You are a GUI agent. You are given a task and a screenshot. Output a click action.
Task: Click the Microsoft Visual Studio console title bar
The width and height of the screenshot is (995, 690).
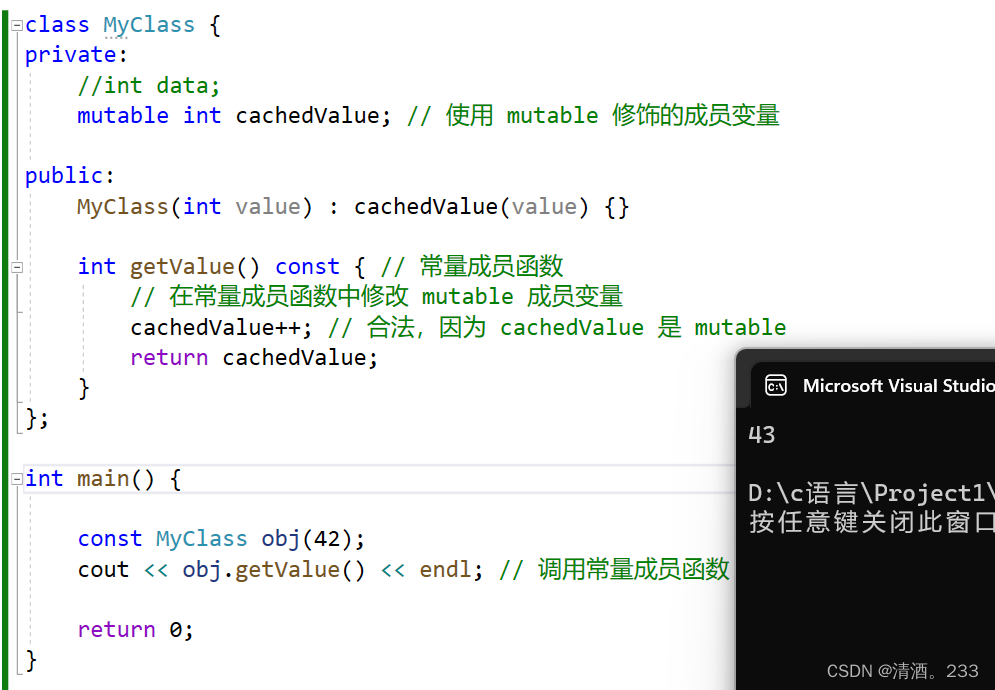click(x=890, y=385)
